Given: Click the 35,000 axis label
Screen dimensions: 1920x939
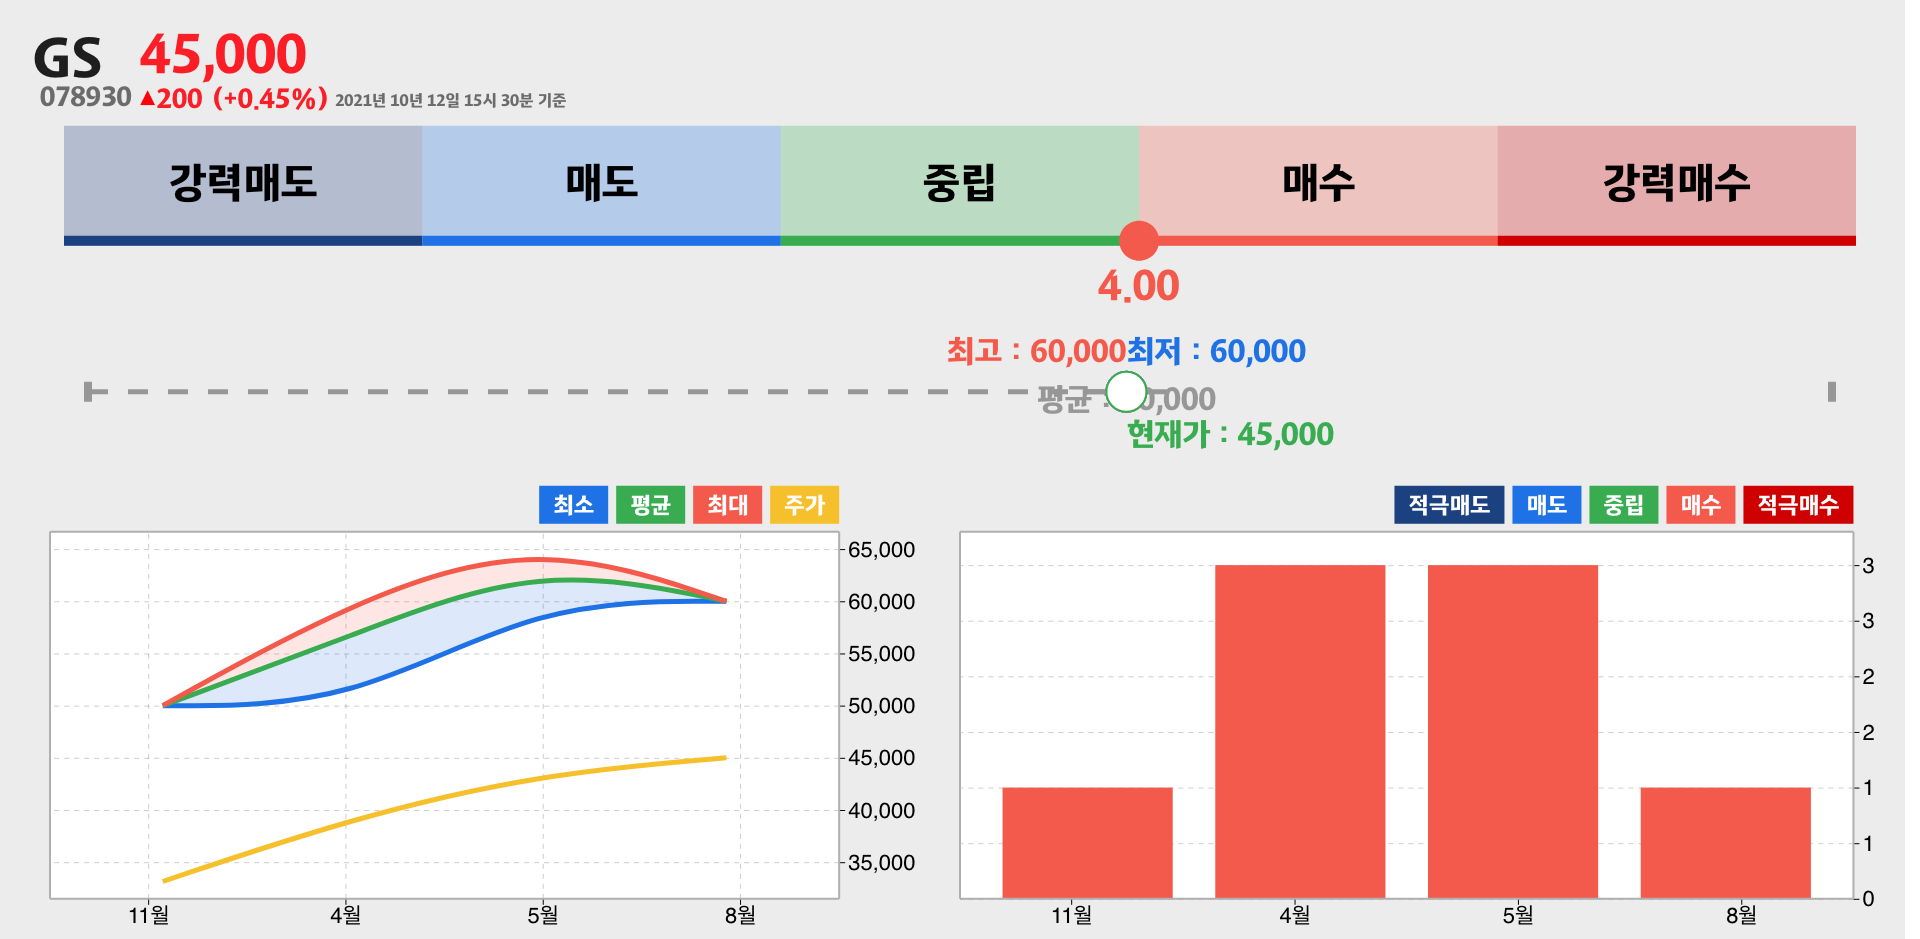Looking at the screenshot, I should 881,863.
